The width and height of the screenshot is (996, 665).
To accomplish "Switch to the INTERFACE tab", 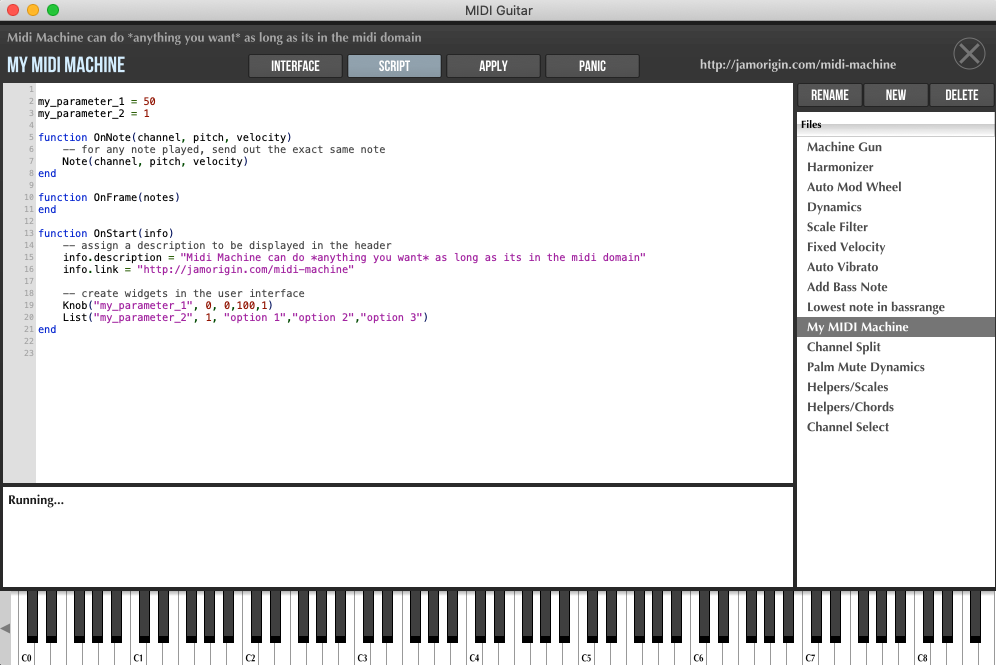I will (x=295, y=66).
